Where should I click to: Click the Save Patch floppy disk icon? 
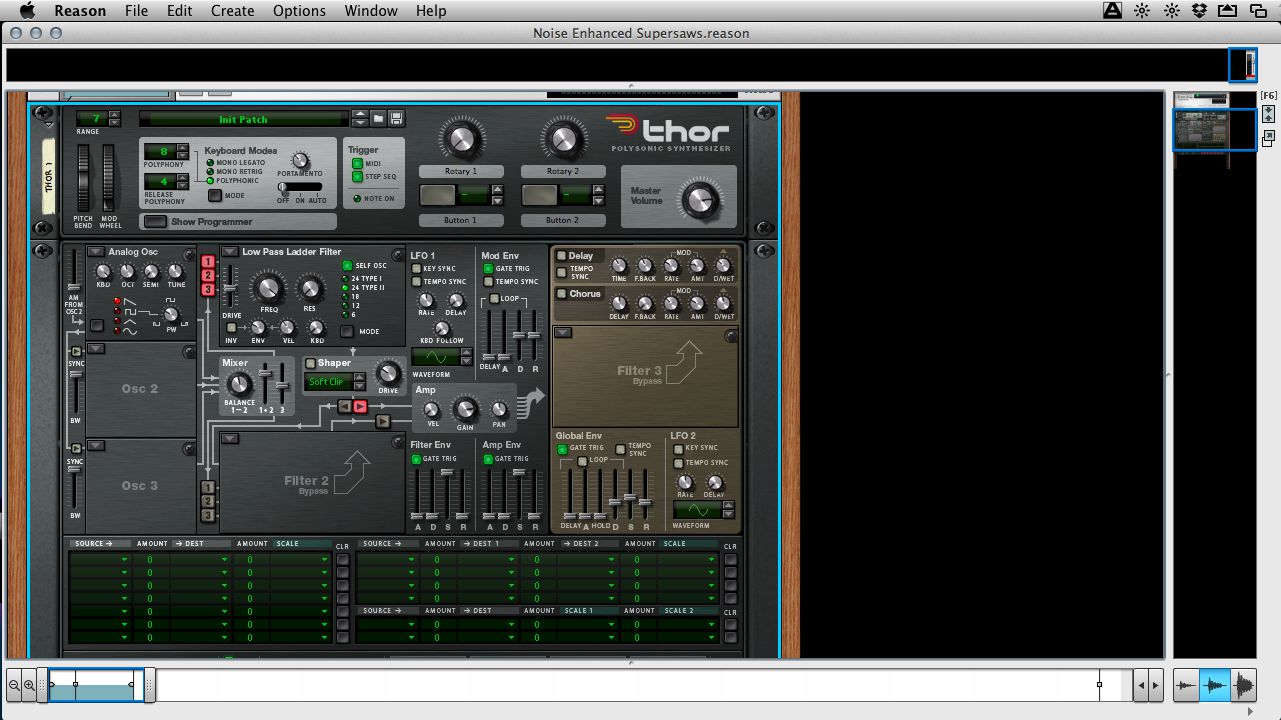397,119
